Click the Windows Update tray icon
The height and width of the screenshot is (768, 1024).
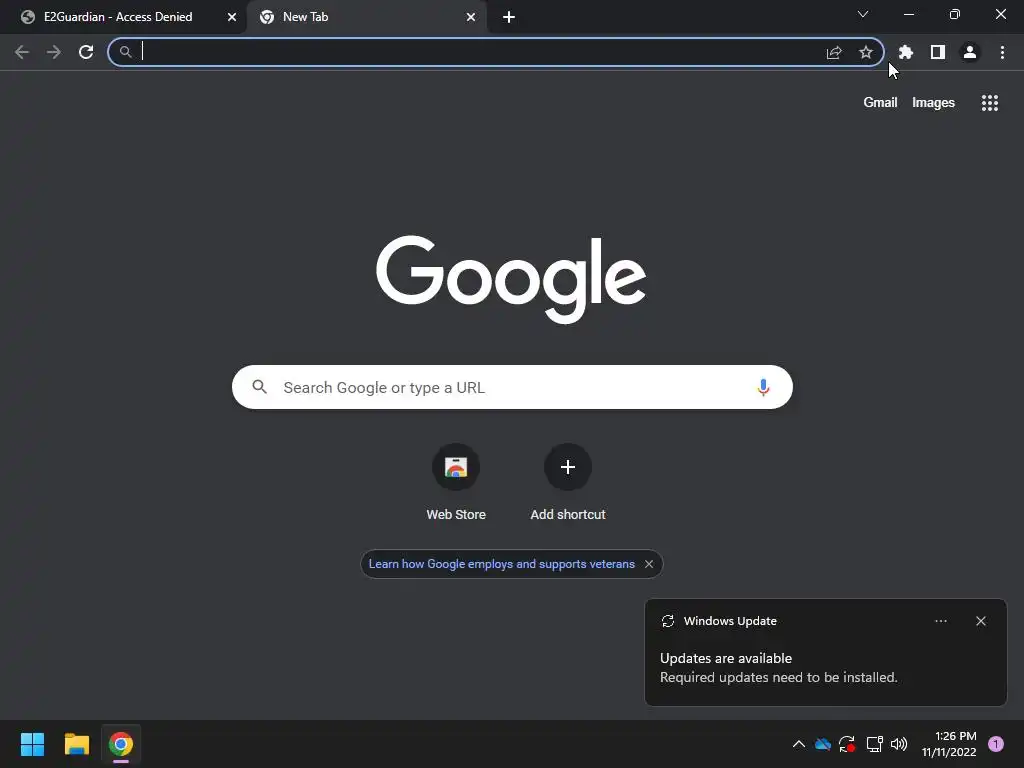coord(847,744)
